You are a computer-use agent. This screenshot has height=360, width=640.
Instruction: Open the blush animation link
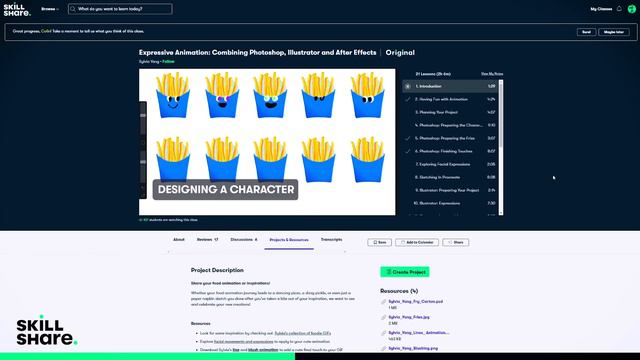(x=263, y=350)
